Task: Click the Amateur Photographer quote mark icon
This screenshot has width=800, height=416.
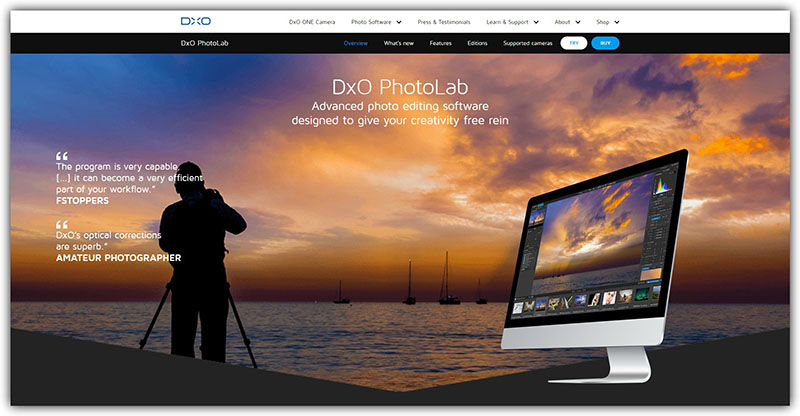Action: tap(62, 225)
